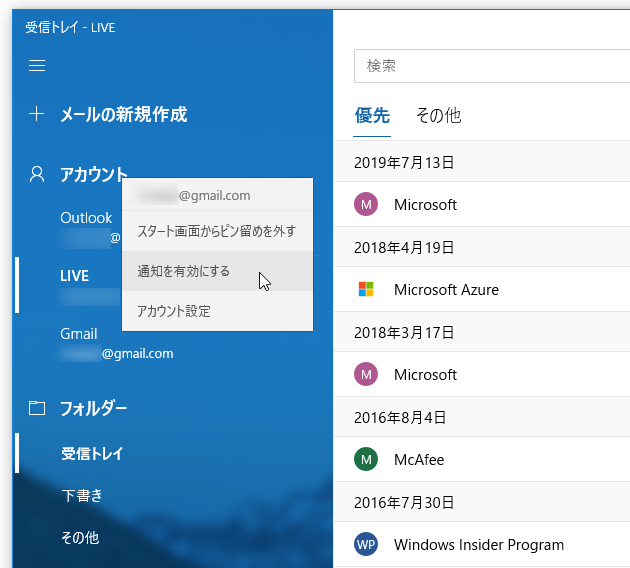Screen dimensions: 630x568
Task: Click Microsoft avatar under 2019年7月13日
Action: point(366,204)
